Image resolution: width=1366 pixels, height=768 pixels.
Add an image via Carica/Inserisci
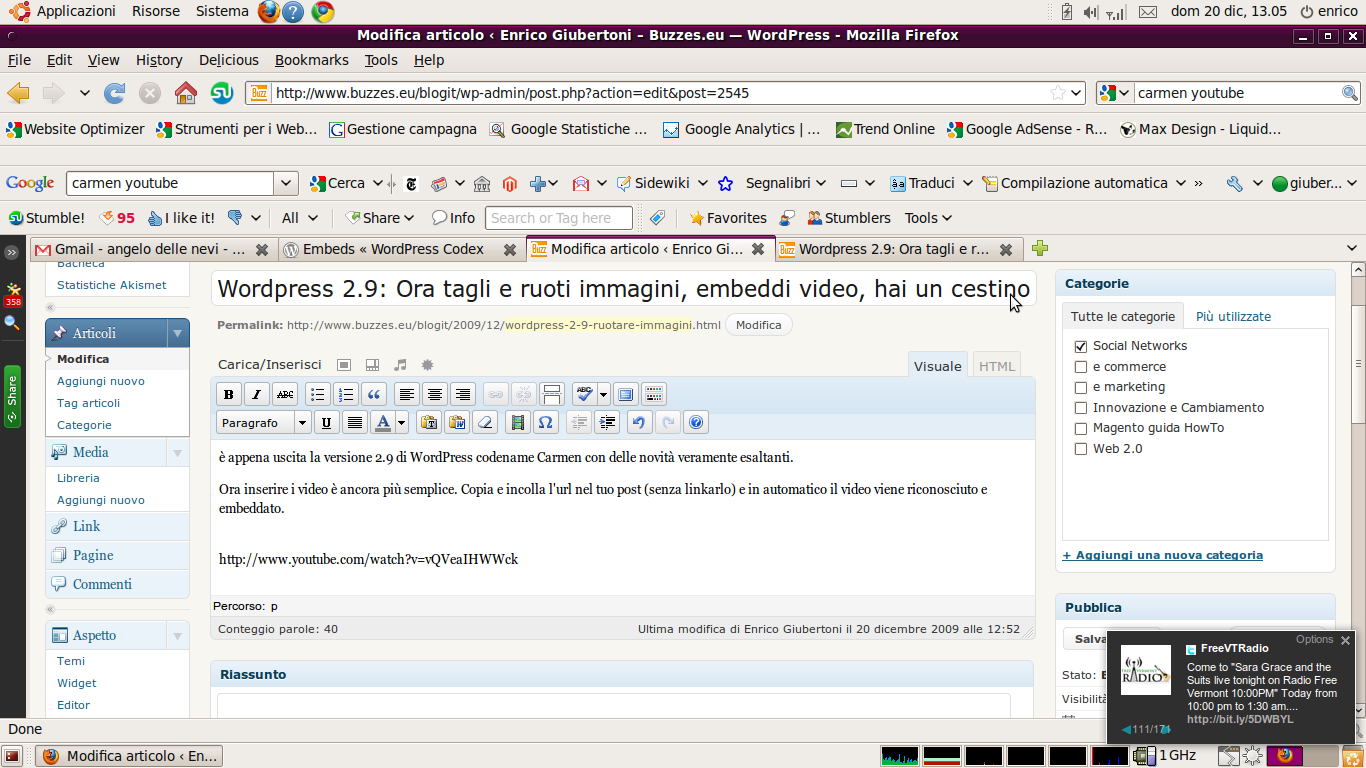(x=343, y=365)
